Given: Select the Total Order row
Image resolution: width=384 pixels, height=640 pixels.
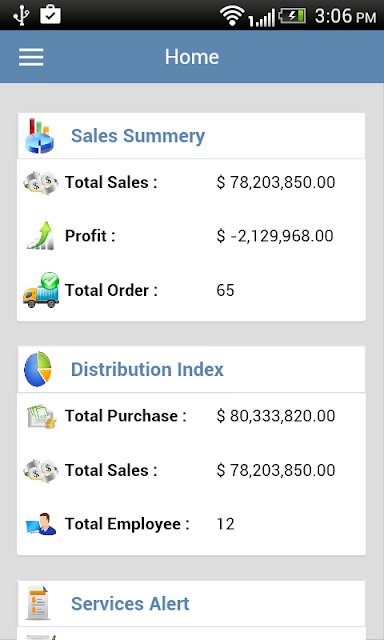Looking at the screenshot, I should click(x=191, y=290).
